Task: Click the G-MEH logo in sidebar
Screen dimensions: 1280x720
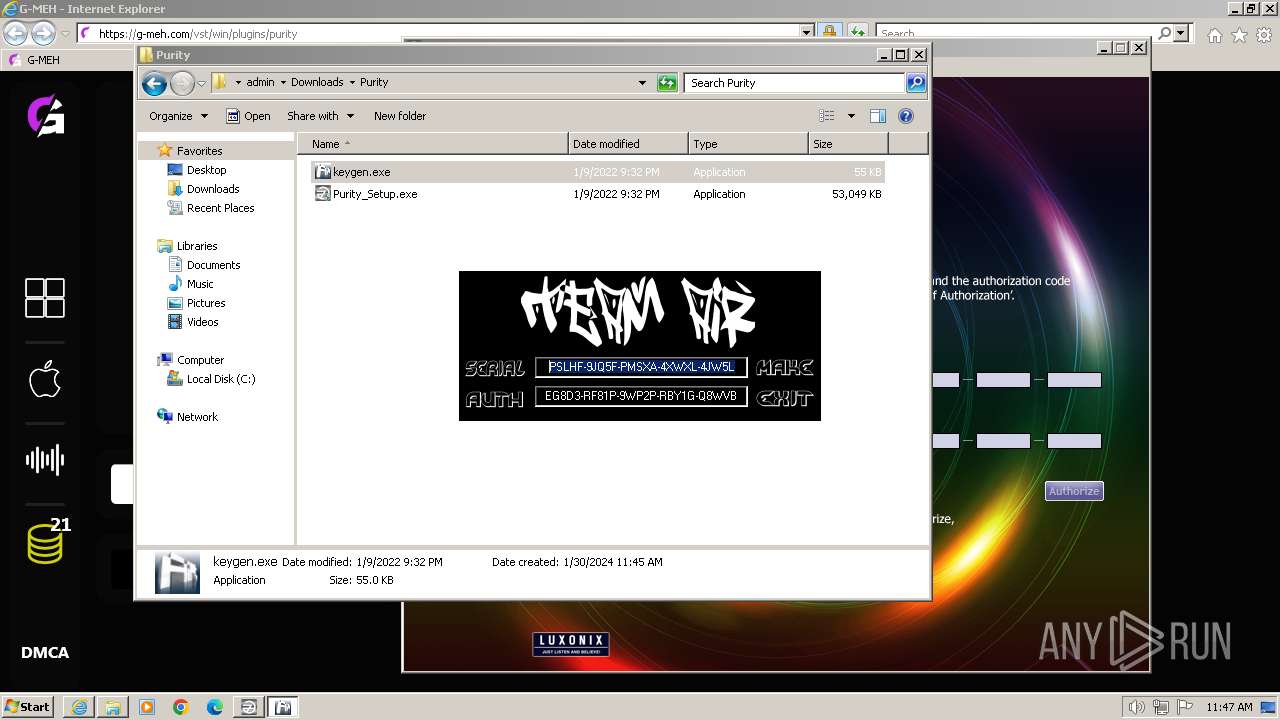Action: [x=45, y=117]
